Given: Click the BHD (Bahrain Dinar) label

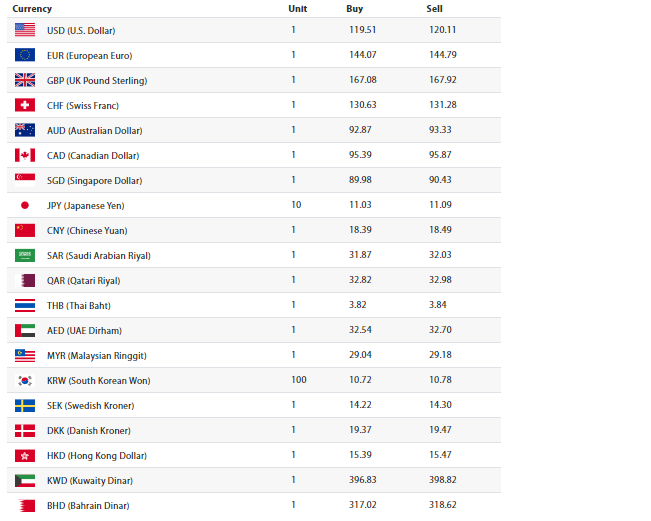Looking at the screenshot, I should click(x=88, y=505).
